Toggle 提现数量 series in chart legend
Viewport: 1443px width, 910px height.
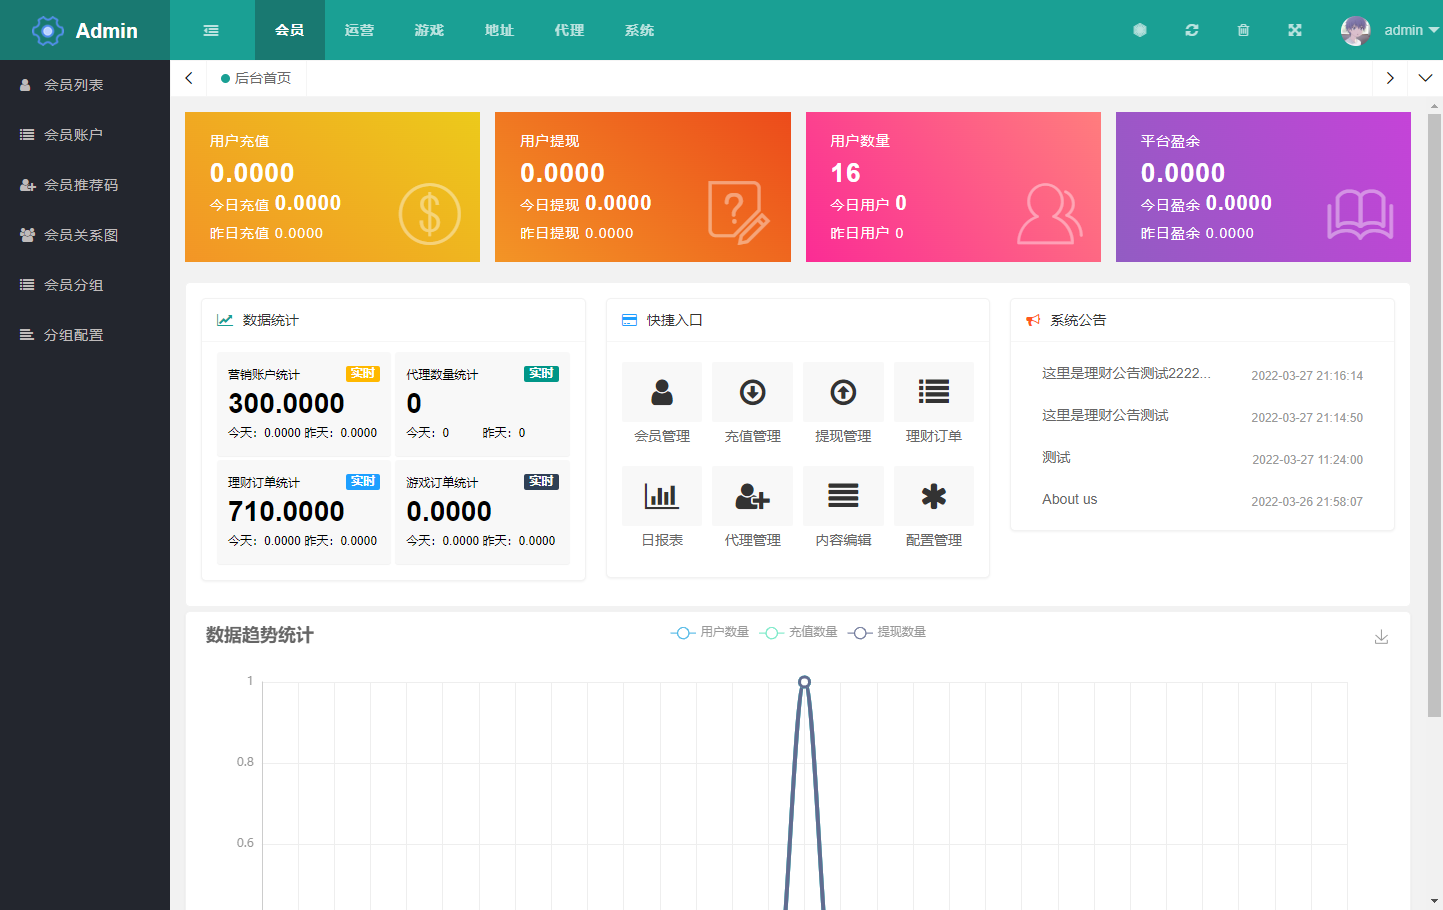click(887, 632)
